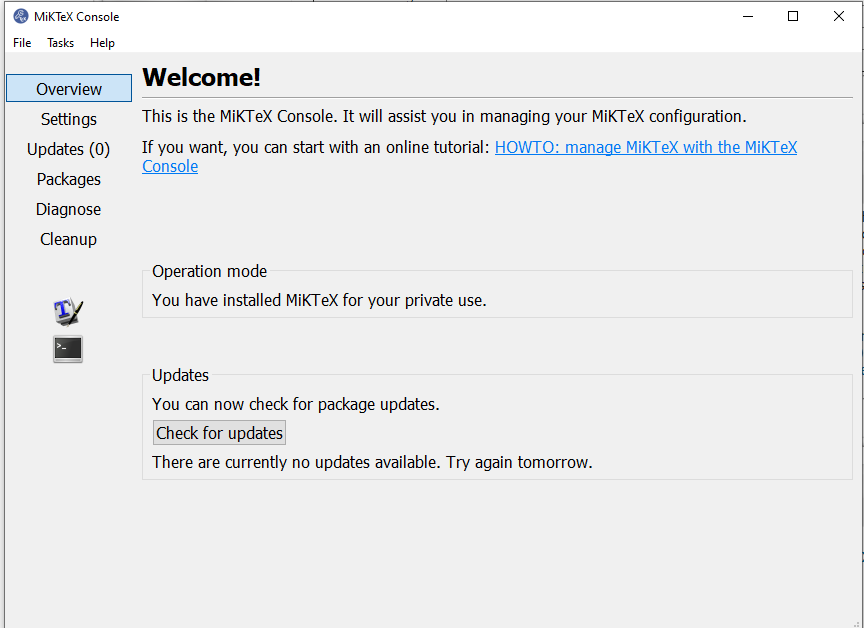Close the MiKTeX Console window
The height and width of the screenshot is (628, 864).
point(839,17)
